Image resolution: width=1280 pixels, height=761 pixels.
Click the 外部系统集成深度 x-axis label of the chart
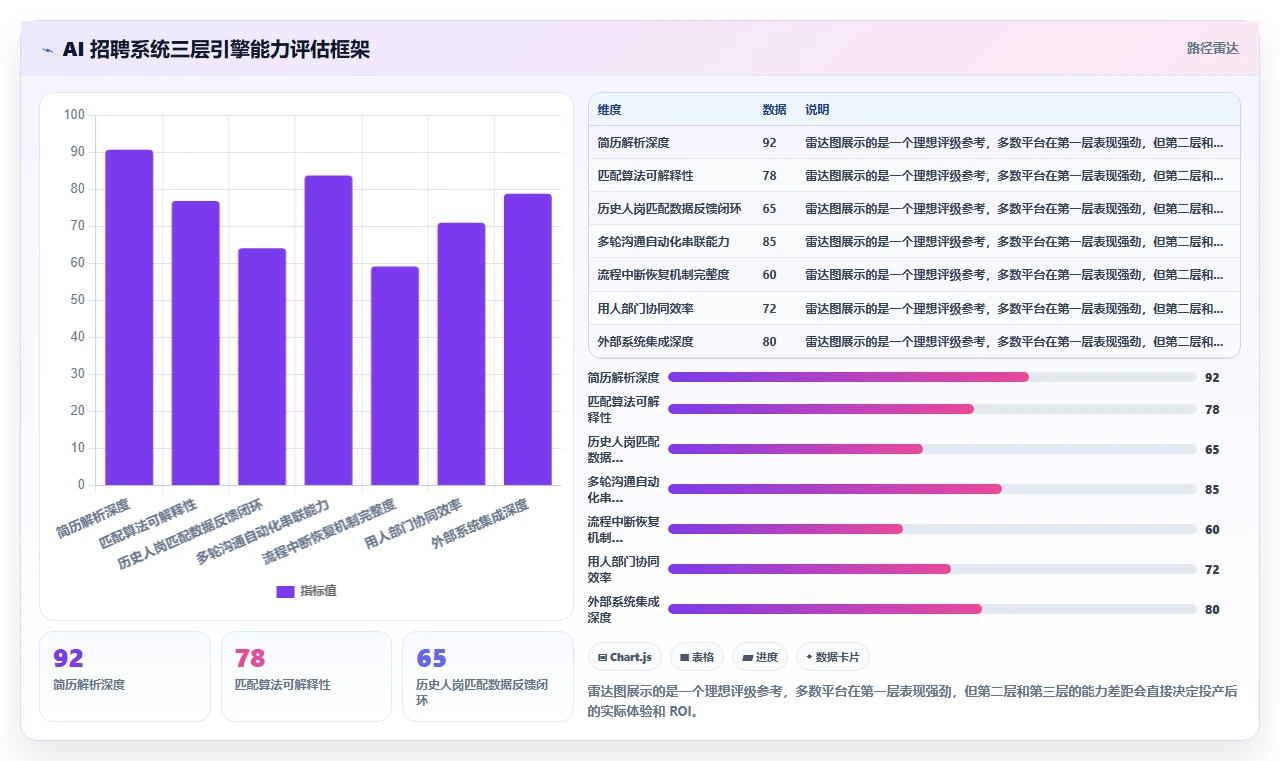pos(481,523)
